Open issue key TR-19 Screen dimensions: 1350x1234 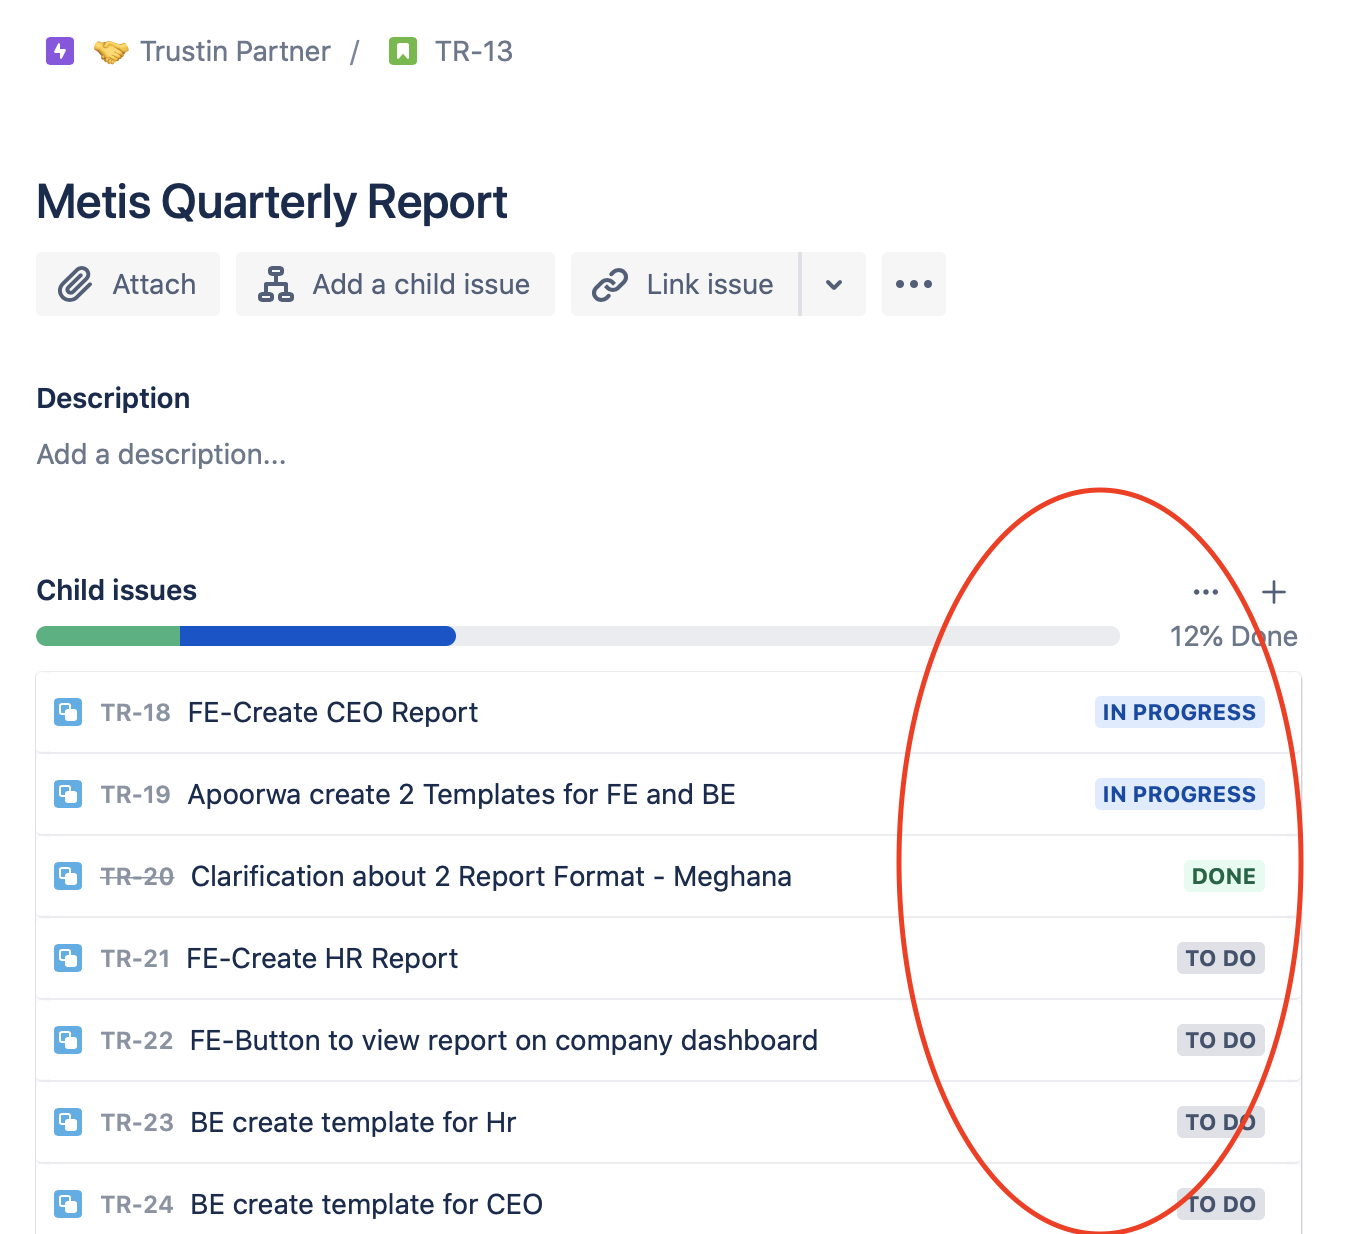(136, 794)
